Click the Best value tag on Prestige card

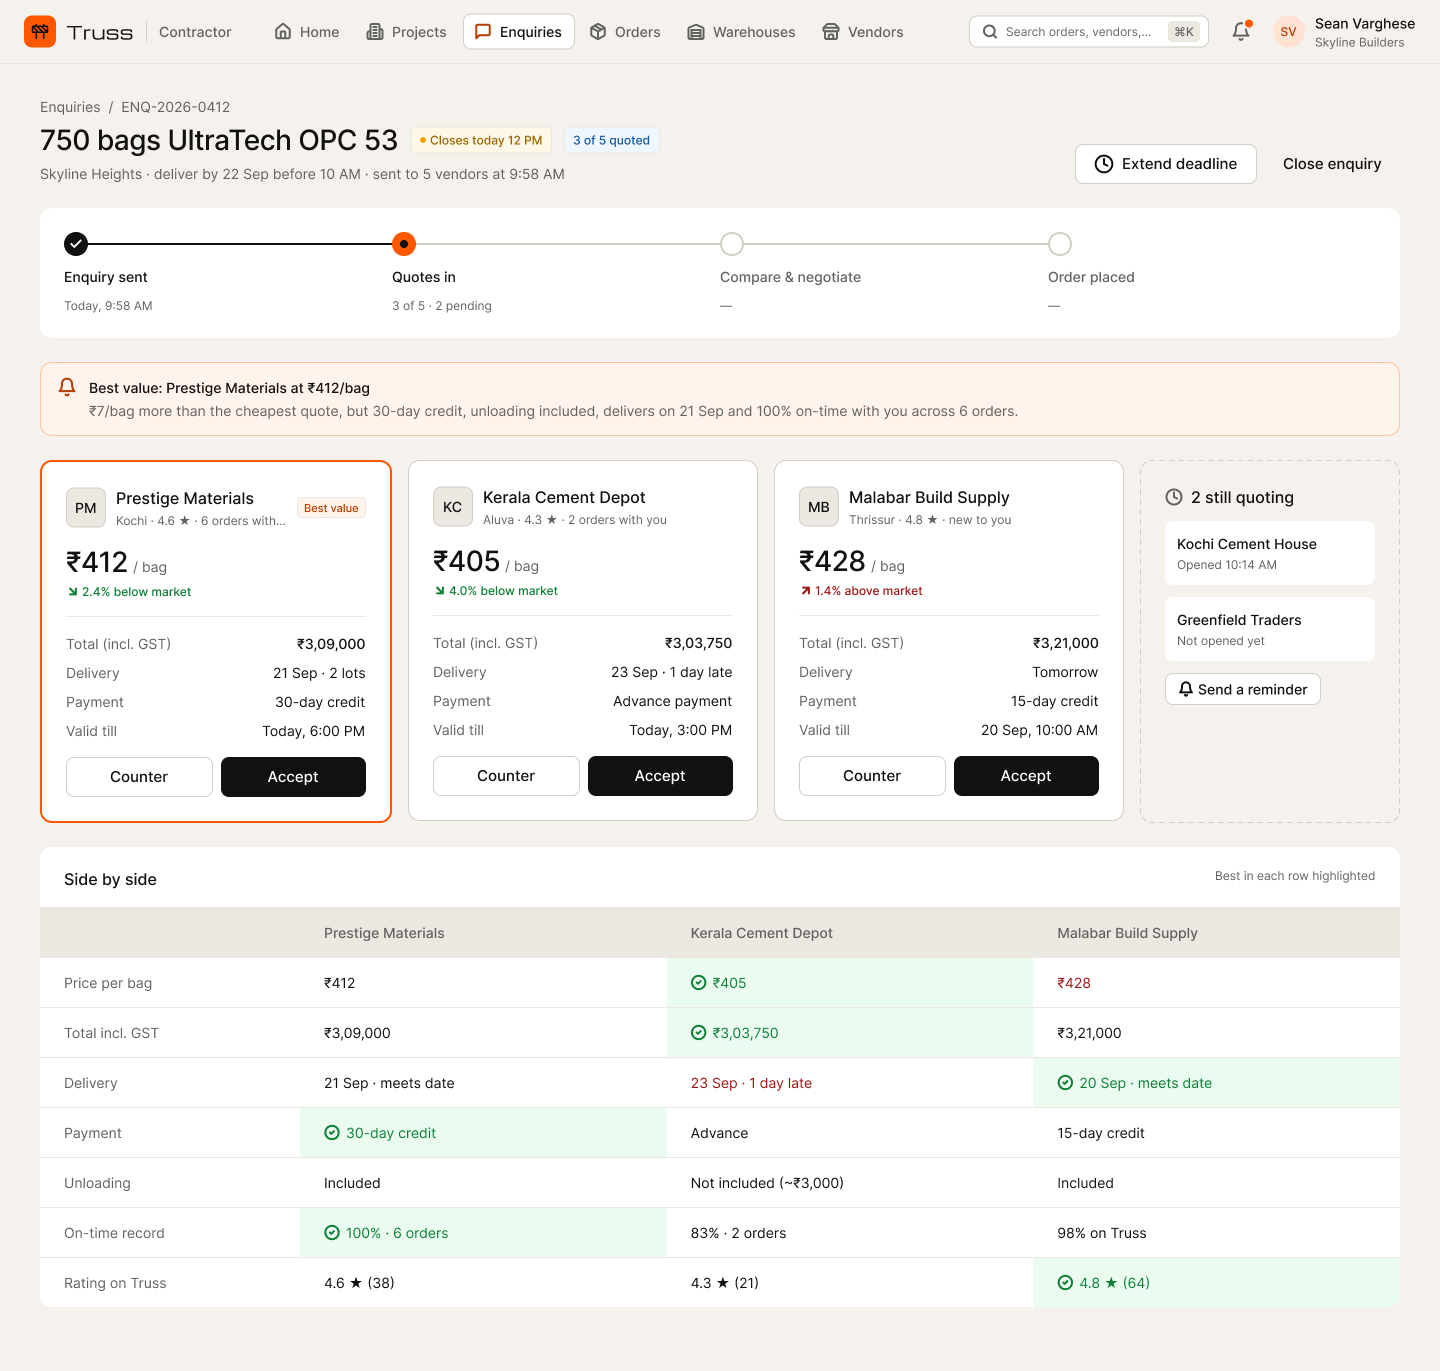[331, 508]
